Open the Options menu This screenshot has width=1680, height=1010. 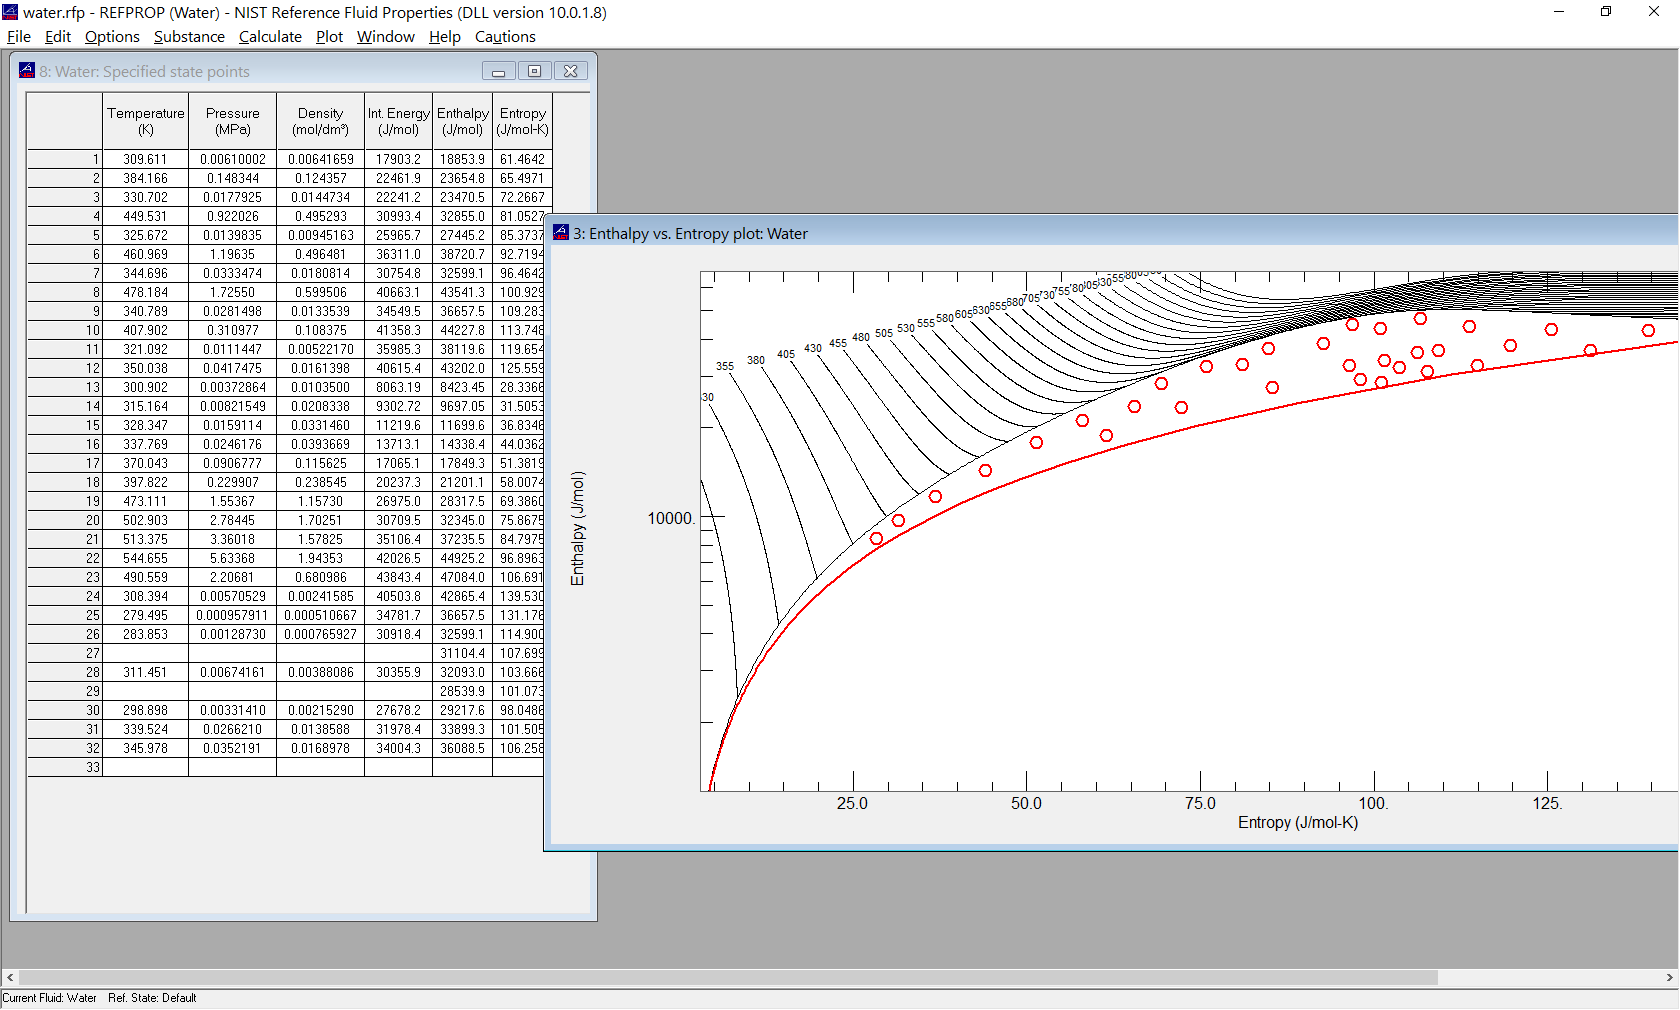111,37
